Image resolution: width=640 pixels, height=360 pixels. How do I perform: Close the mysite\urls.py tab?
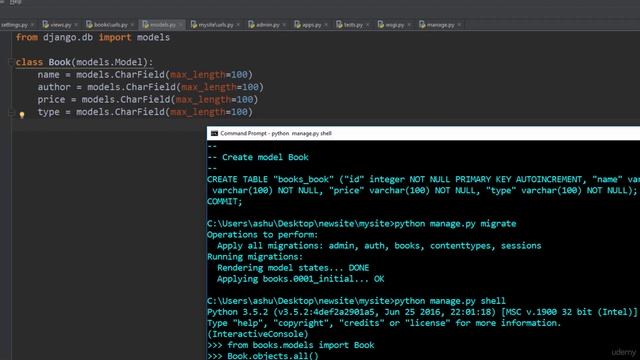pyautogui.click(x=238, y=25)
